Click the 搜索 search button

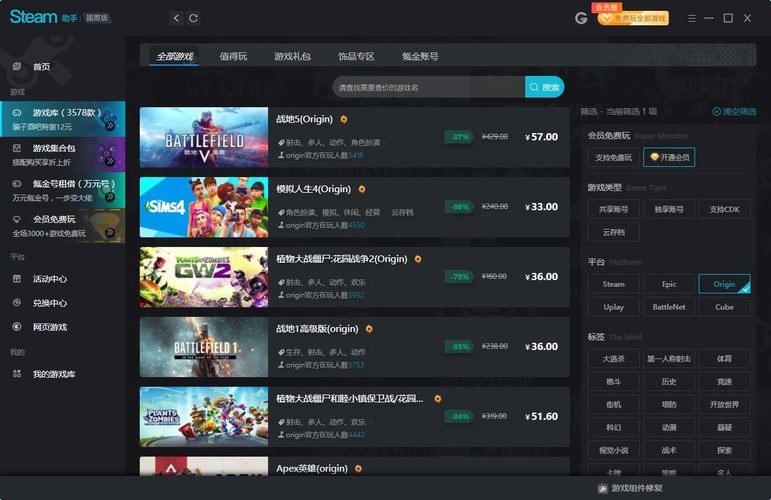pyautogui.click(x=544, y=87)
